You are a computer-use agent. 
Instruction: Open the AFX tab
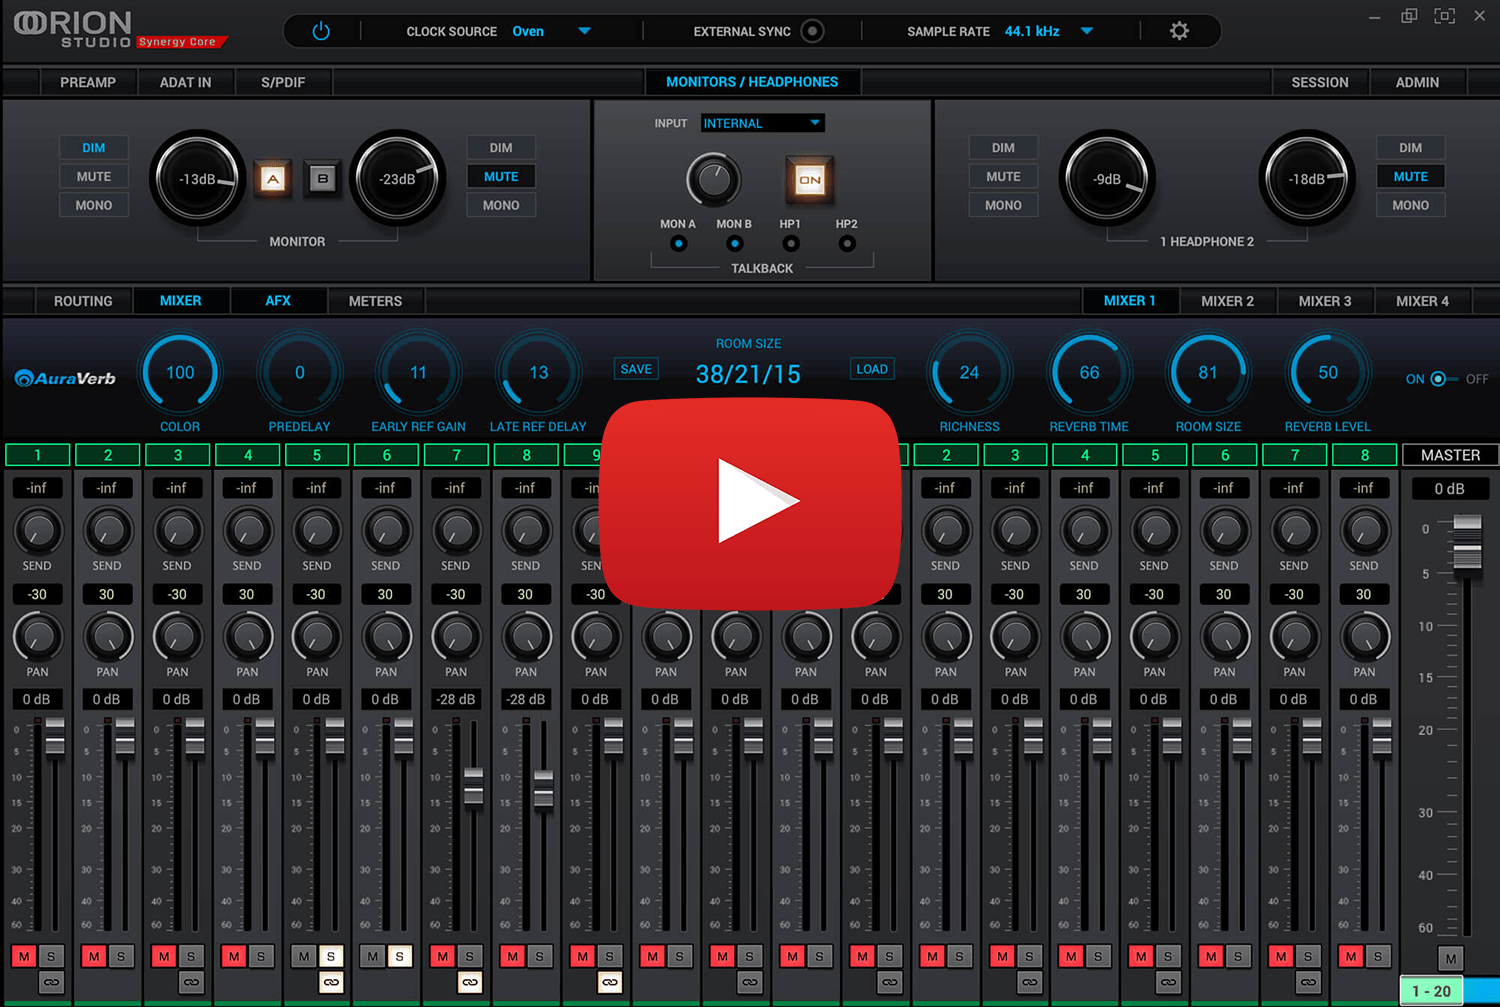pyautogui.click(x=278, y=301)
